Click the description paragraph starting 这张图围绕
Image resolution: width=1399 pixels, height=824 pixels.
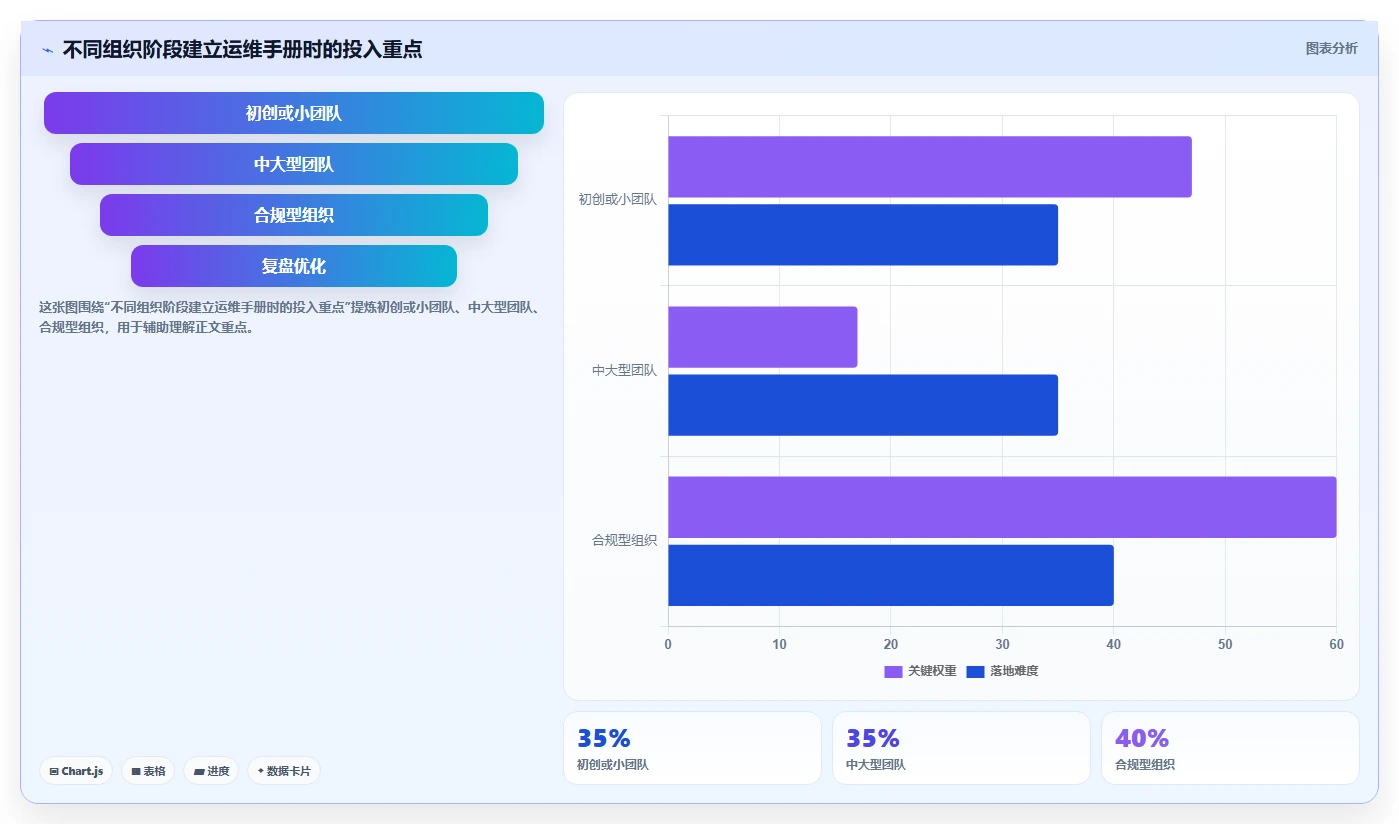coord(291,317)
